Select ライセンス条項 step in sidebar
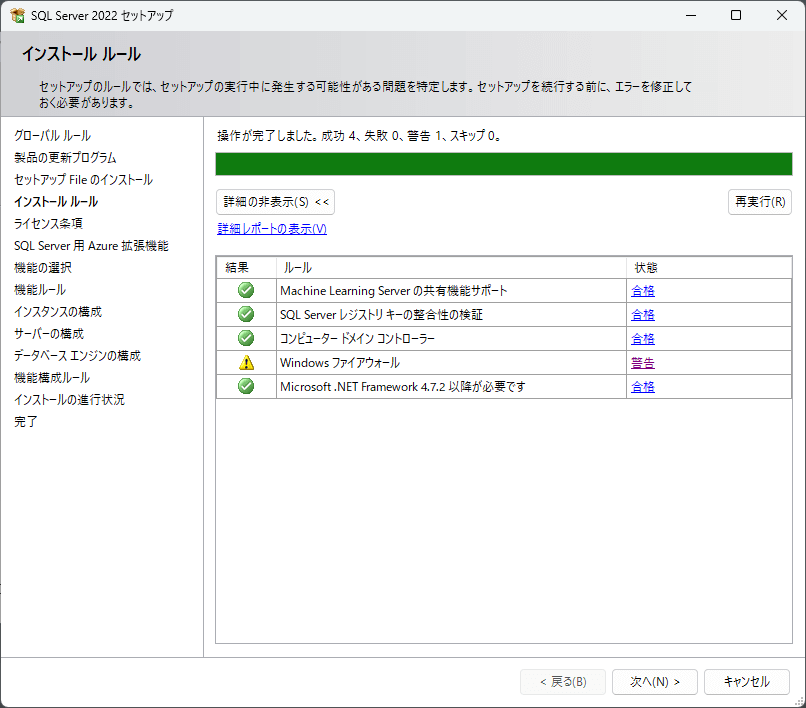 [48, 224]
